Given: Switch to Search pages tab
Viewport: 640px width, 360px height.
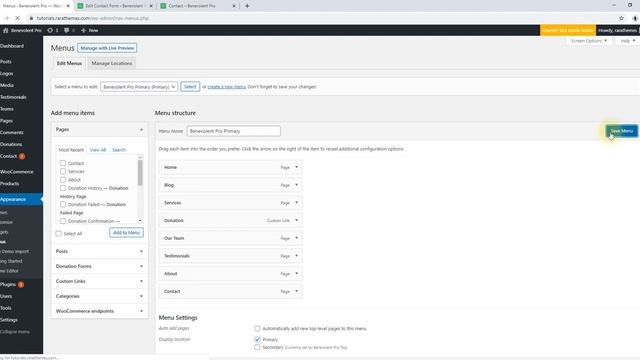Looking at the screenshot, I should (119, 150).
